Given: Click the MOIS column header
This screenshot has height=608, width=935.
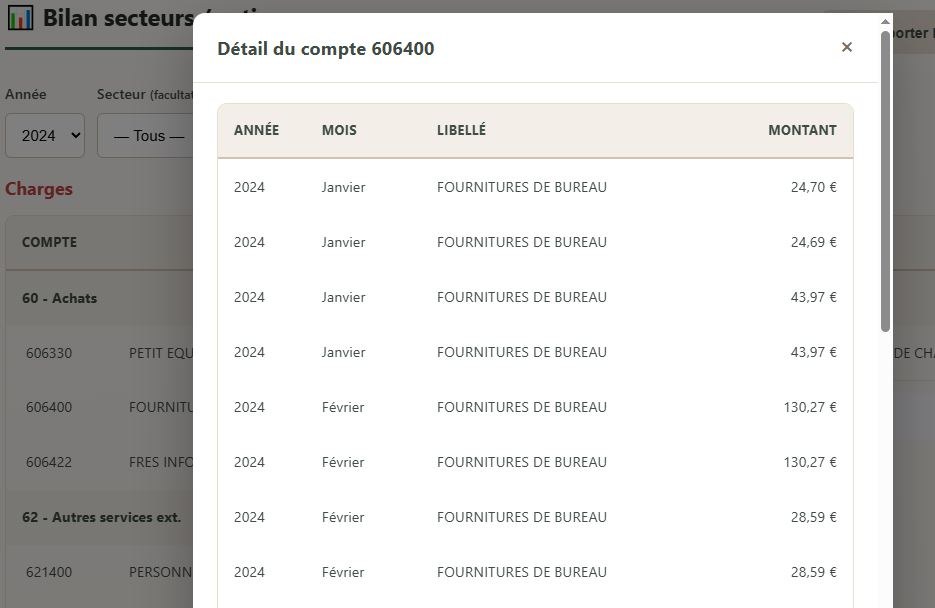Looking at the screenshot, I should [339, 130].
